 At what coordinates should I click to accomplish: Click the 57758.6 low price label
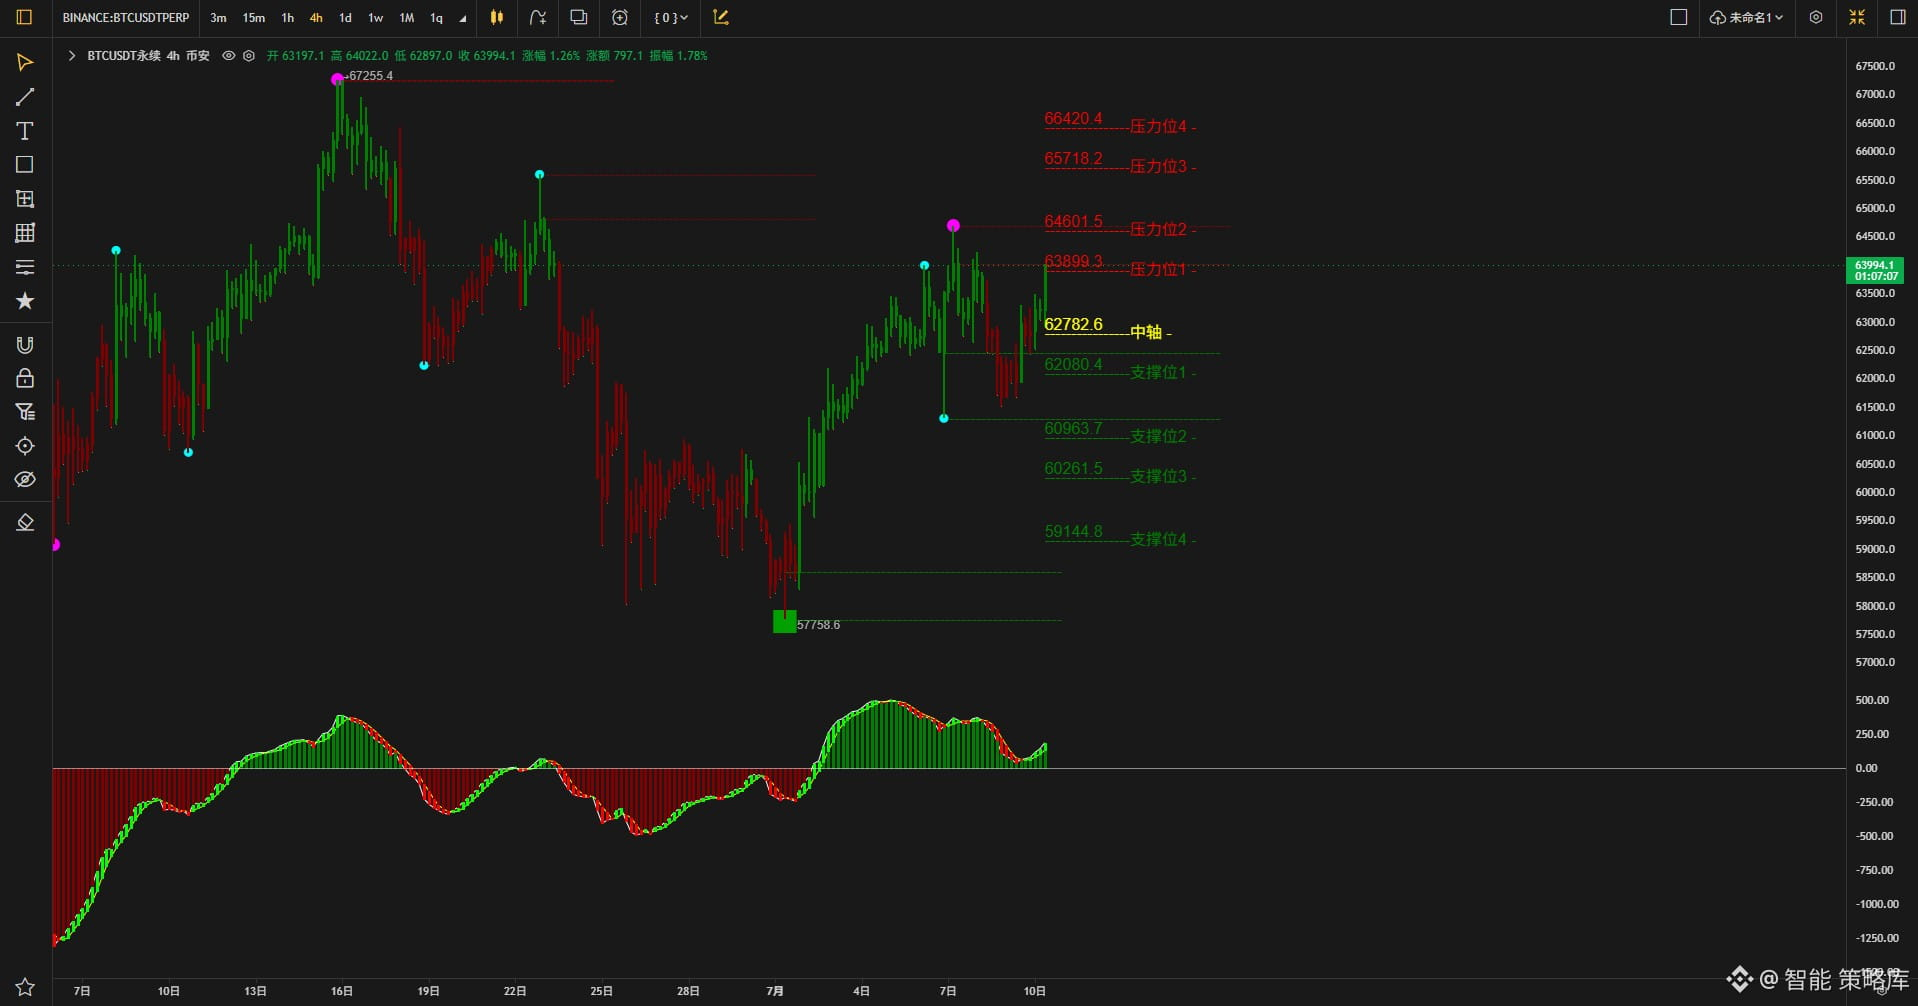coord(818,625)
